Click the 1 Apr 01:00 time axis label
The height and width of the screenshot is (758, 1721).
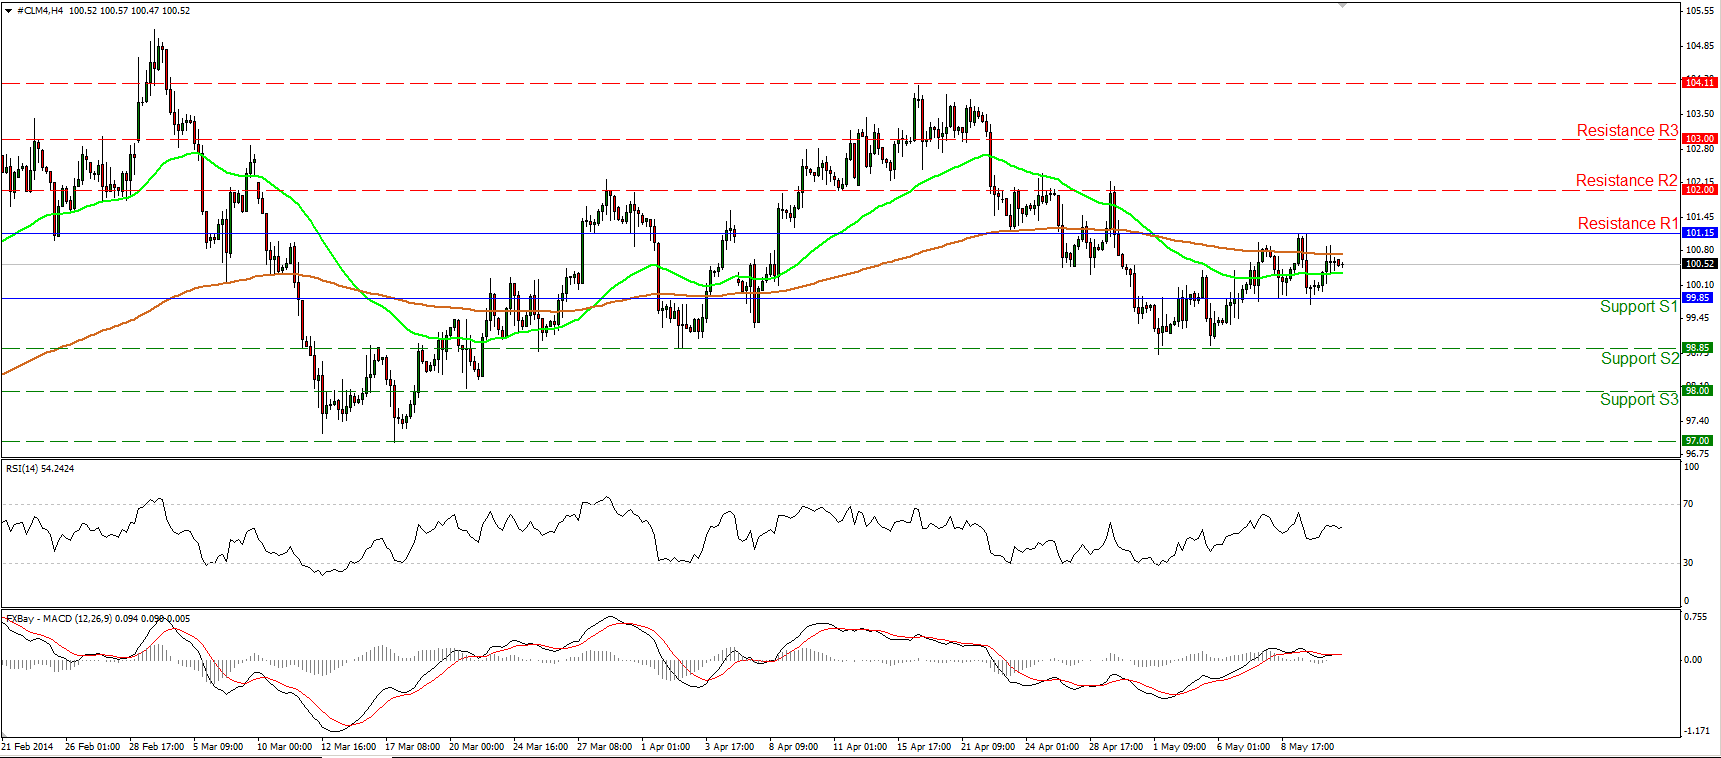(665, 747)
